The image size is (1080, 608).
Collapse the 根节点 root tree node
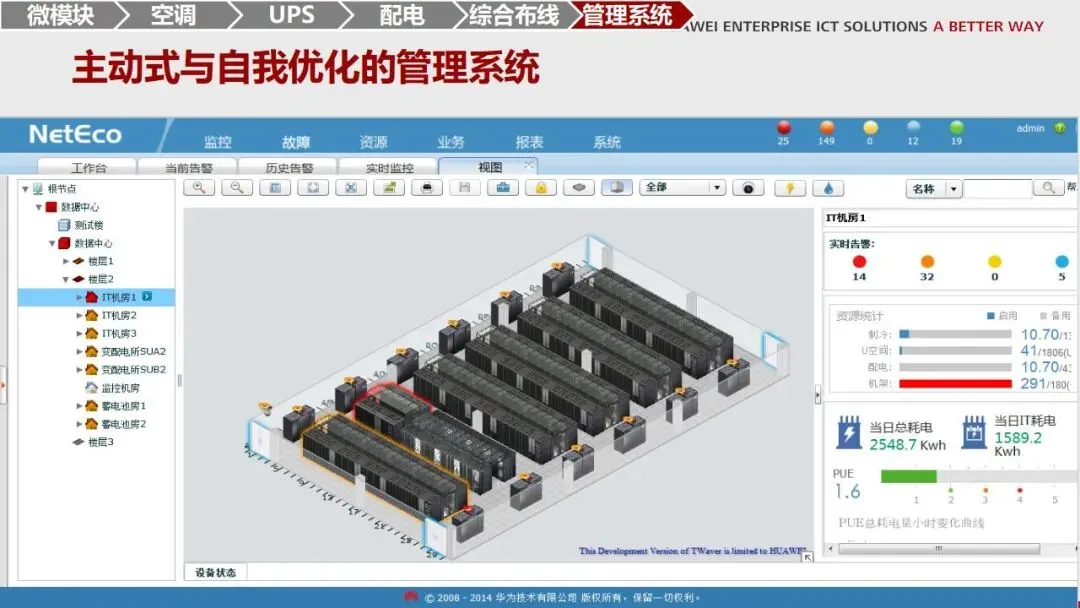[x=25, y=189]
